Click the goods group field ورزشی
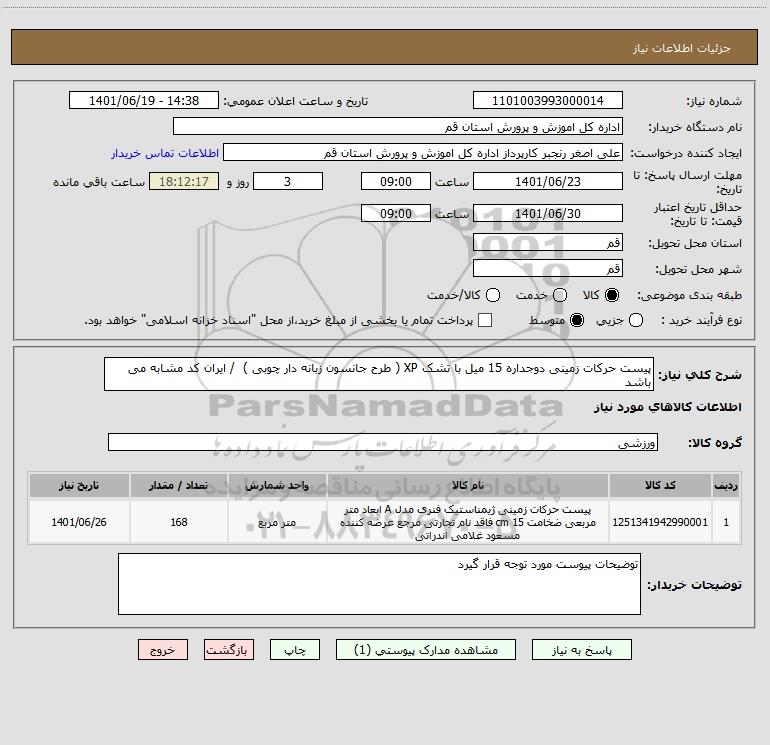This screenshot has width=770, height=745. tap(383, 442)
